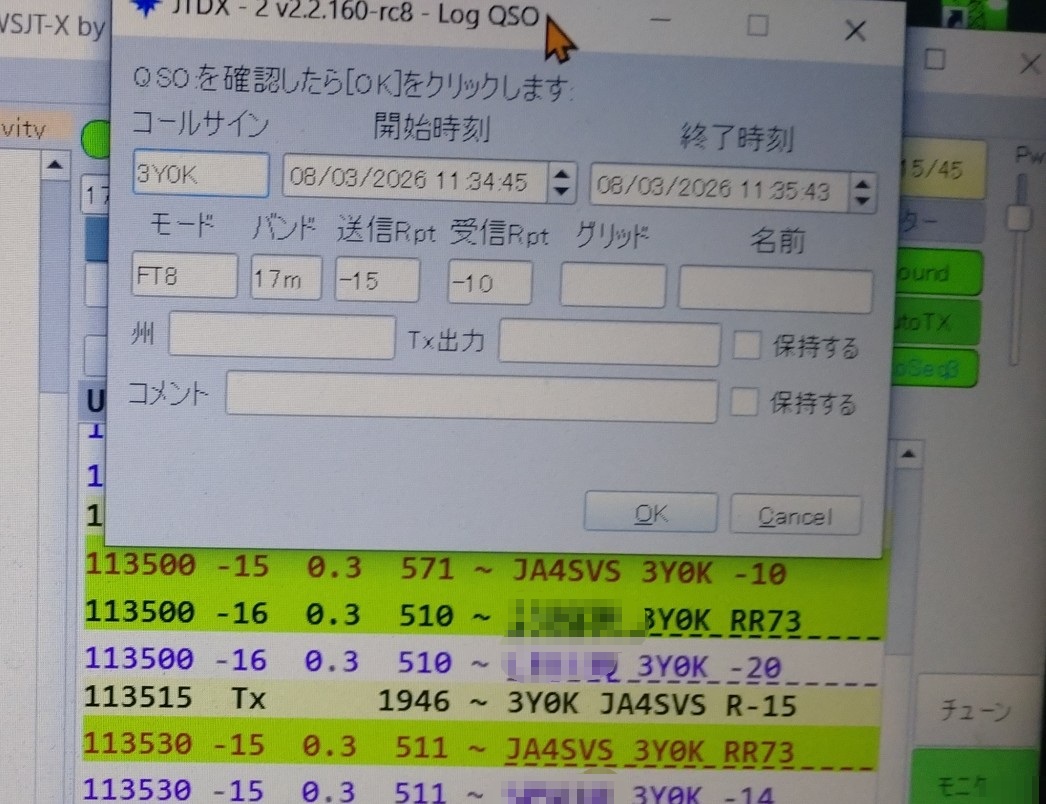Screen dimensions: 1046x804
Task: Click the start time field 11:34:45
Action: (415, 180)
